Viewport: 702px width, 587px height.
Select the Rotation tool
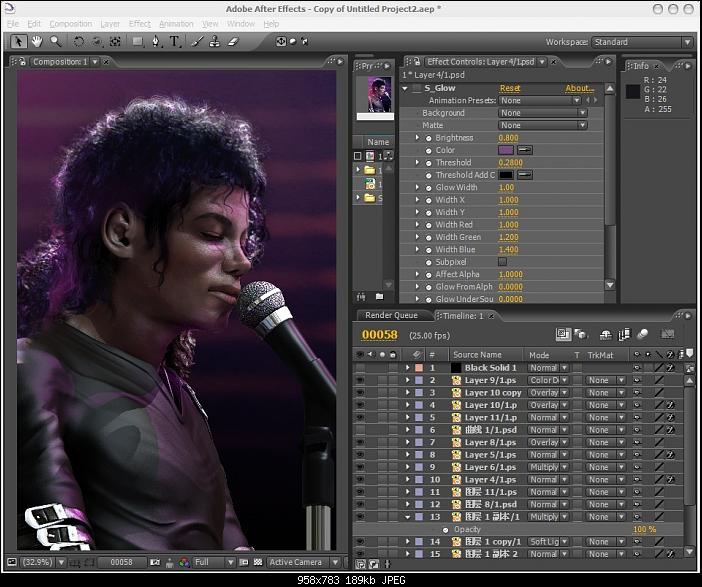point(79,42)
